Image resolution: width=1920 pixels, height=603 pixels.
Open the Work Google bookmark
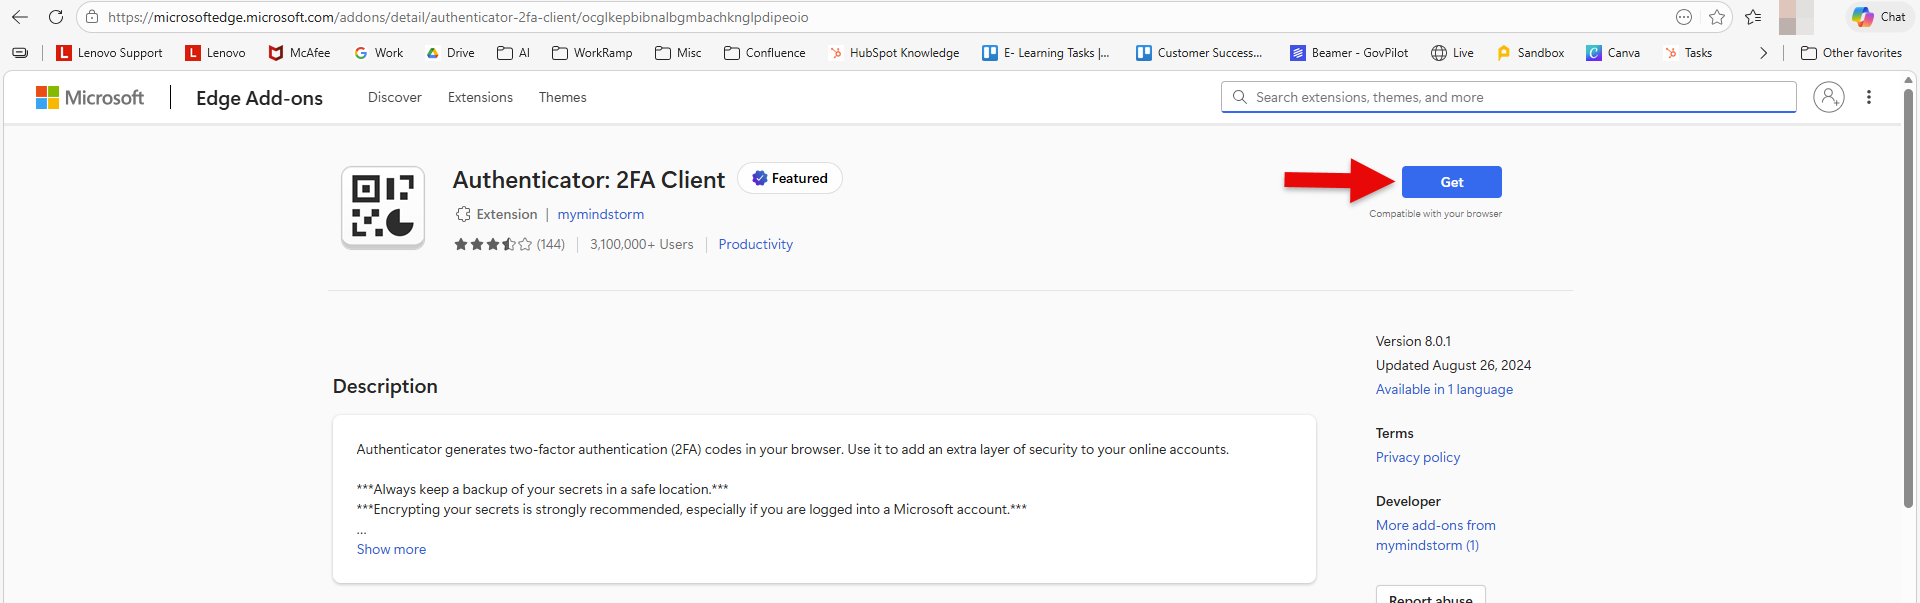pos(378,53)
